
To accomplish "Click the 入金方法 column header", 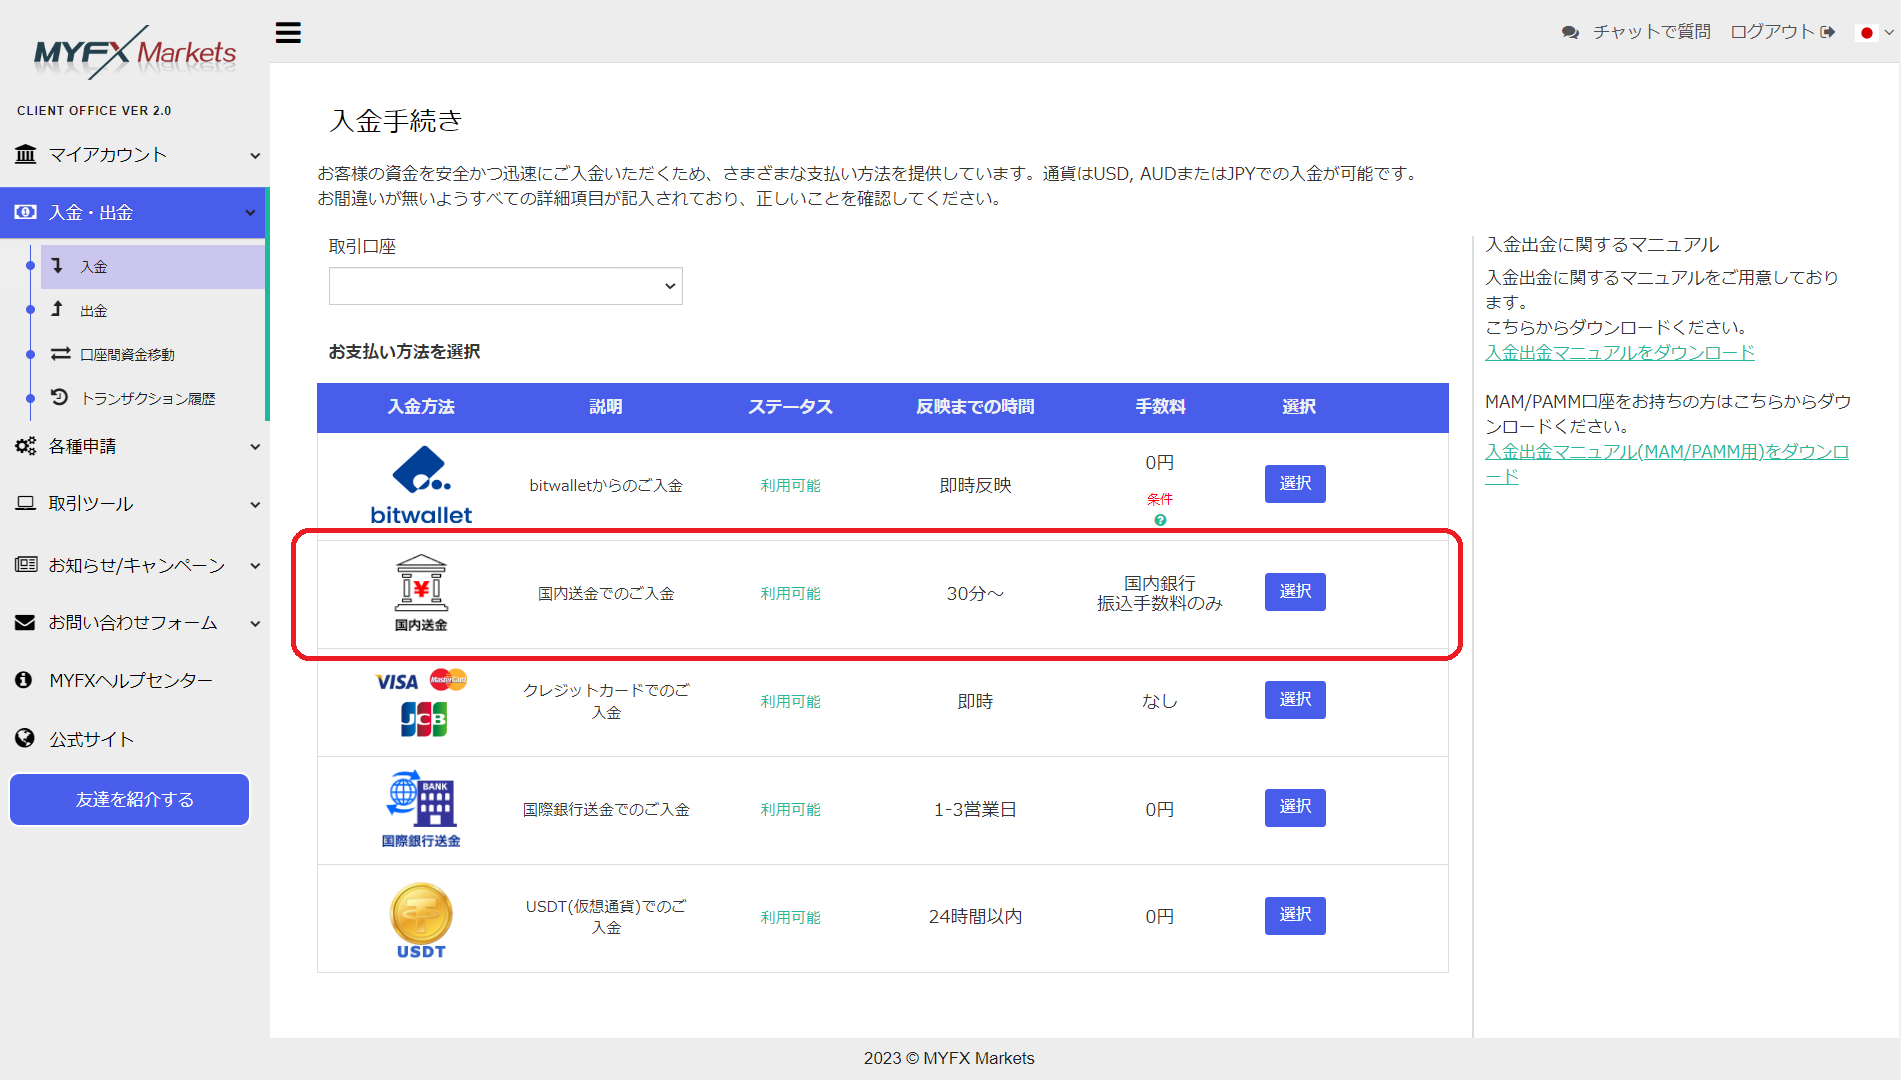I will (x=421, y=407).
